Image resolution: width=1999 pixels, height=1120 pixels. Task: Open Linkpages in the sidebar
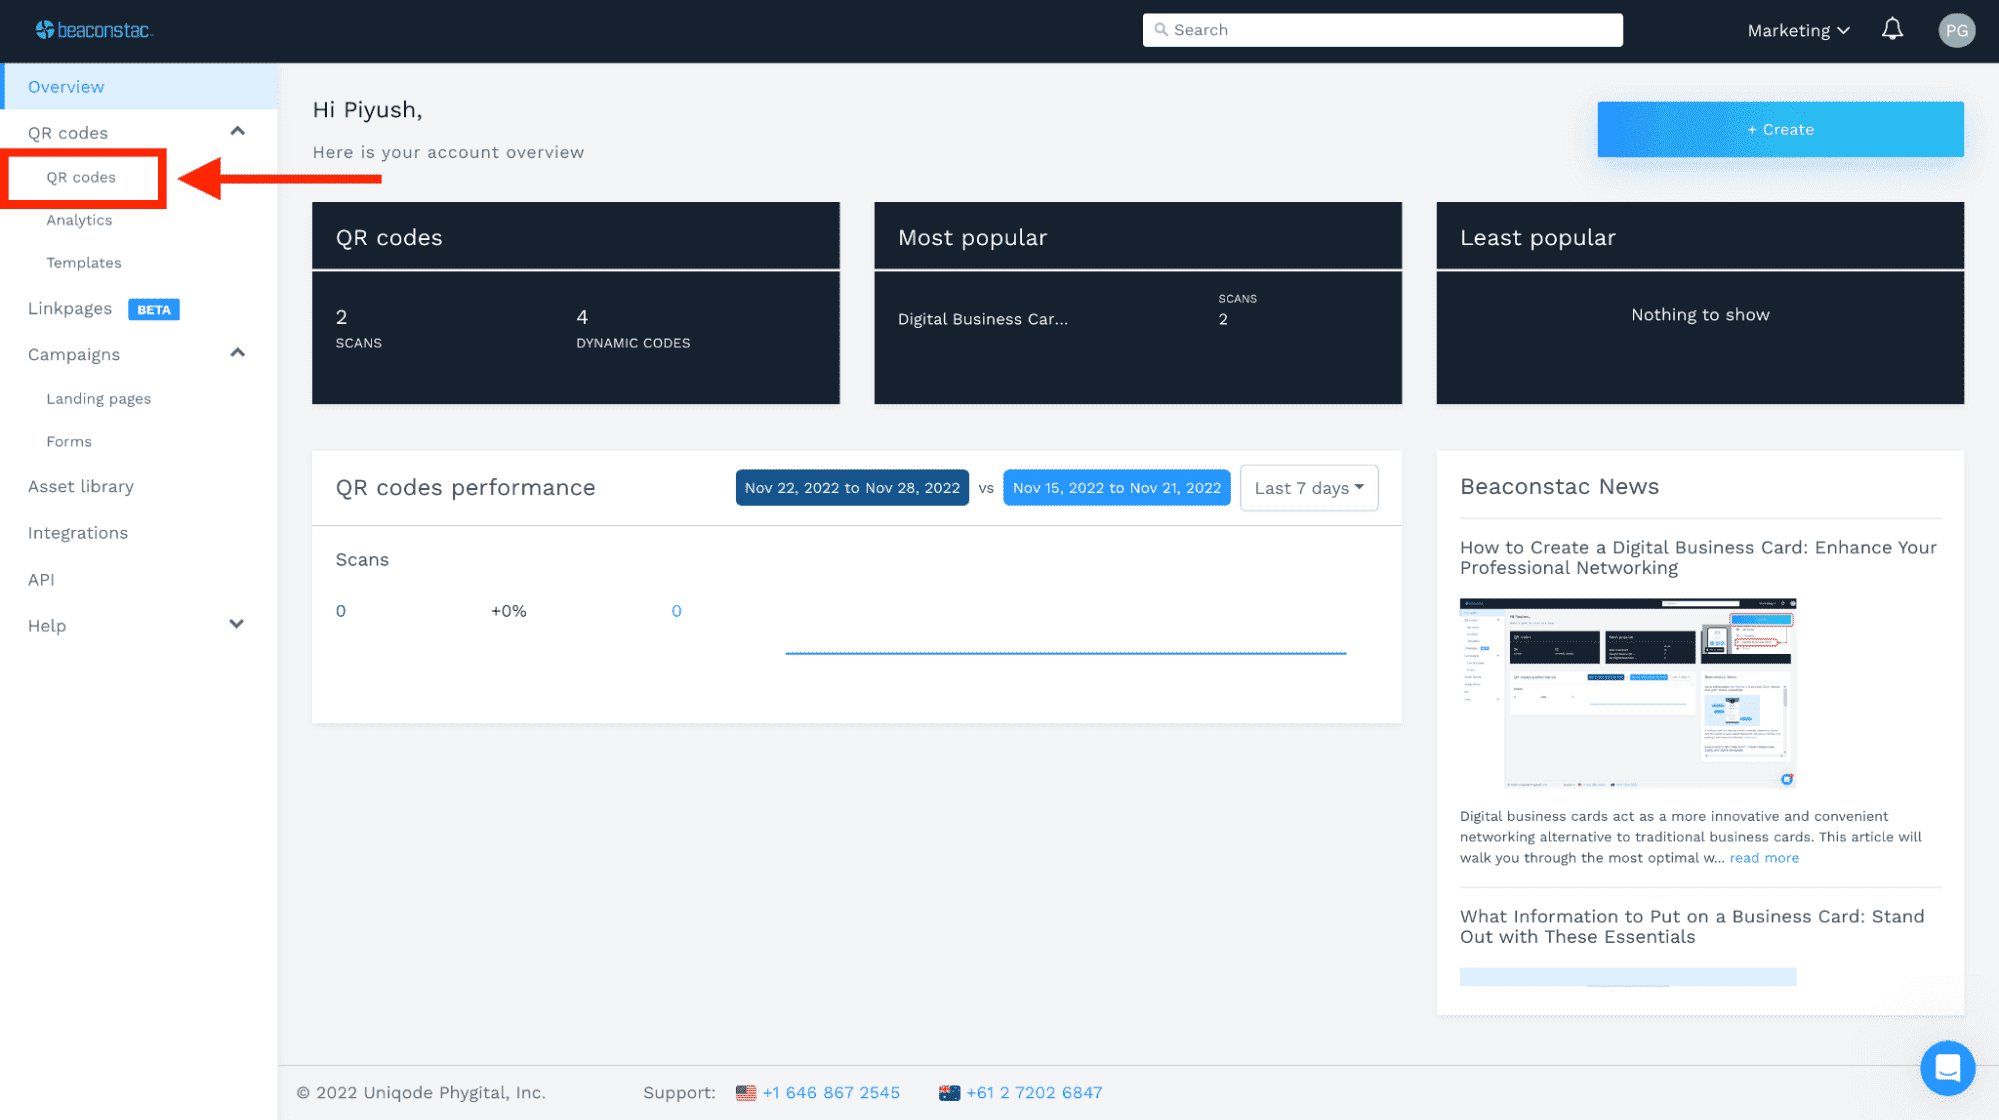click(70, 308)
